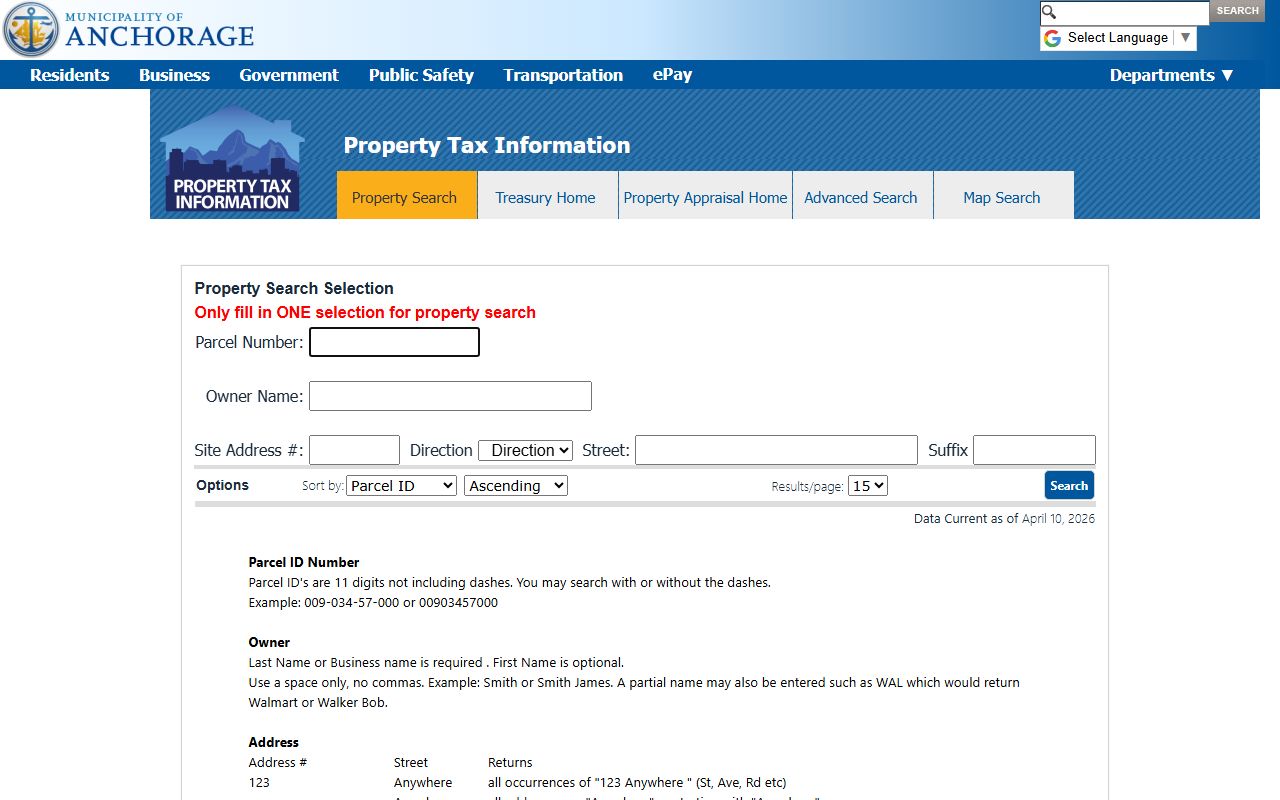Viewport: 1280px width, 800px height.
Task: Click the Google logo in language selector
Action: [1052, 38]
